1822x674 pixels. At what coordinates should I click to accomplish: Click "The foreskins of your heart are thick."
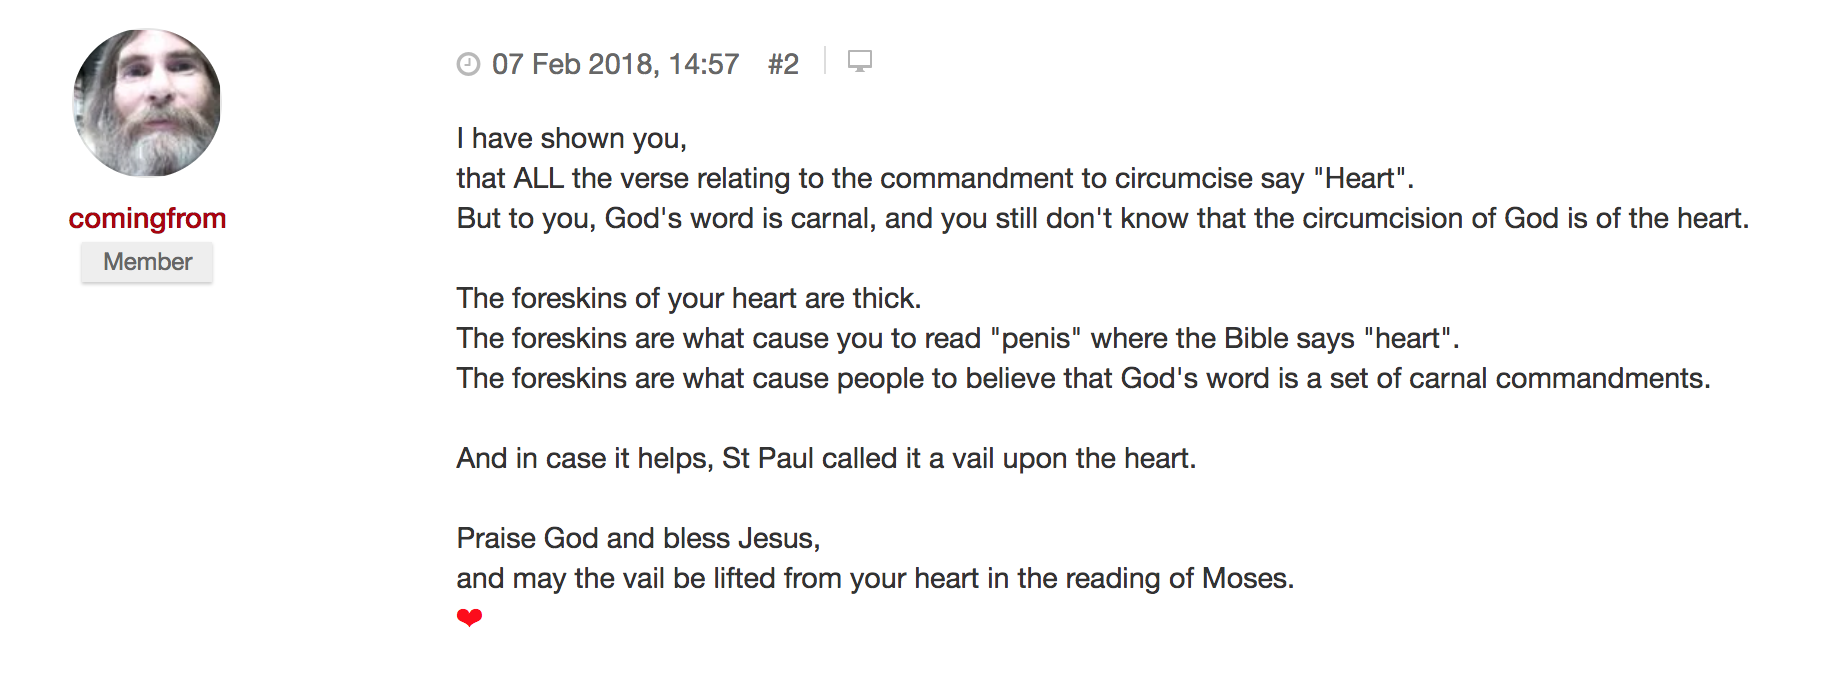point(688,298)
